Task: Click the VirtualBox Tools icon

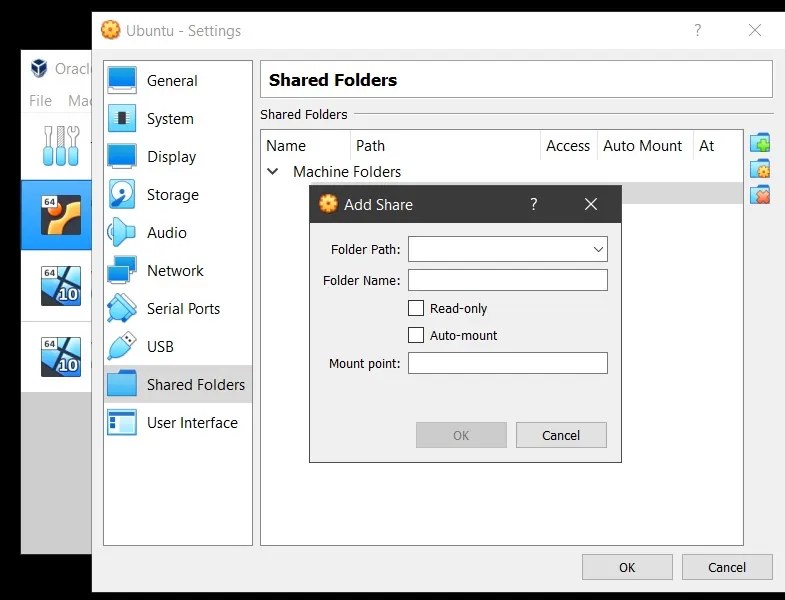Action: (x=61, y=146)
